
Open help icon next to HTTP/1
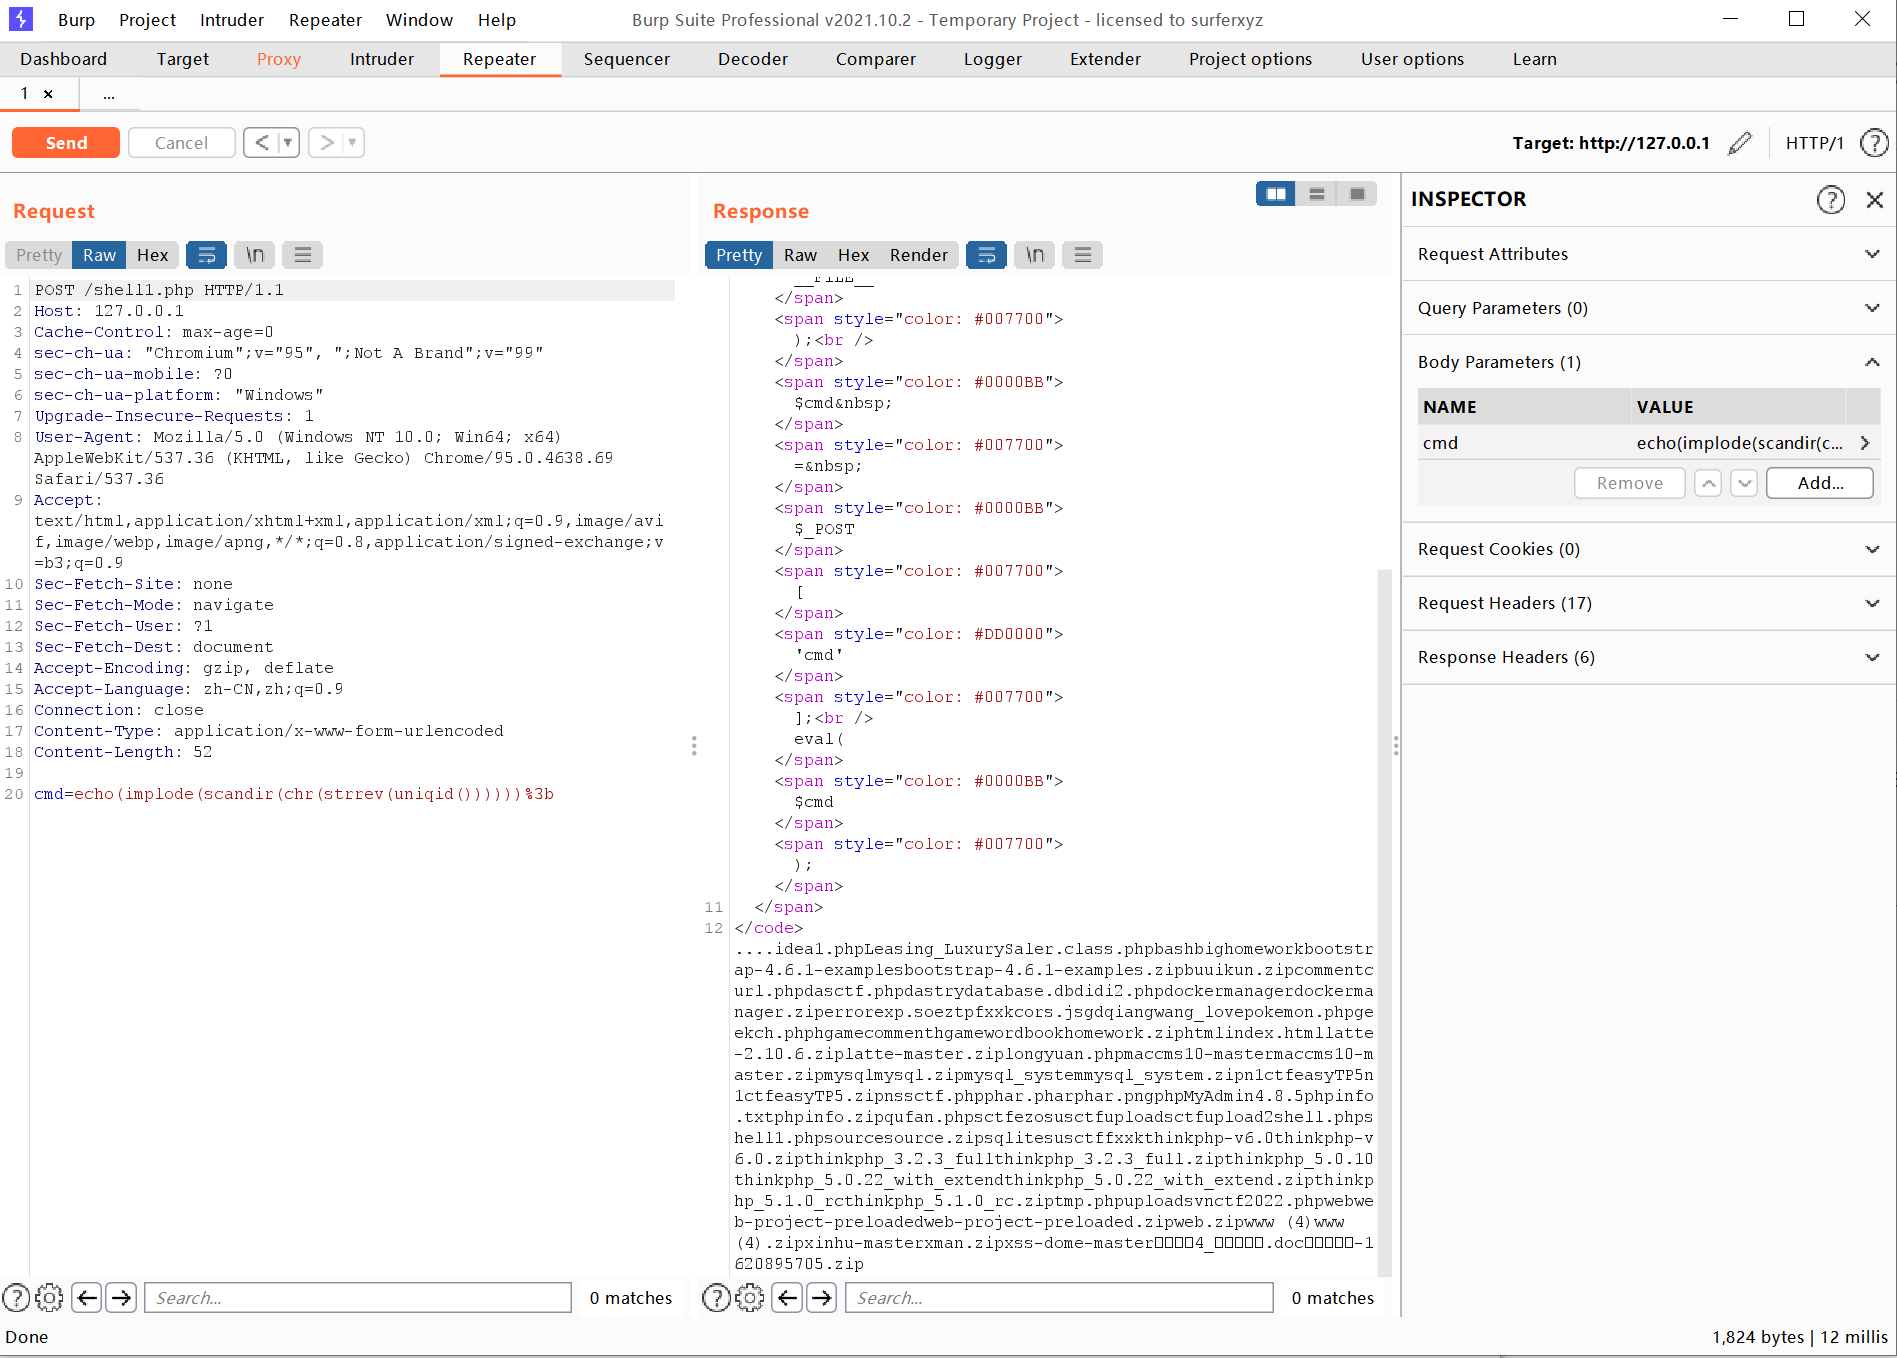tap(1874, 143)
